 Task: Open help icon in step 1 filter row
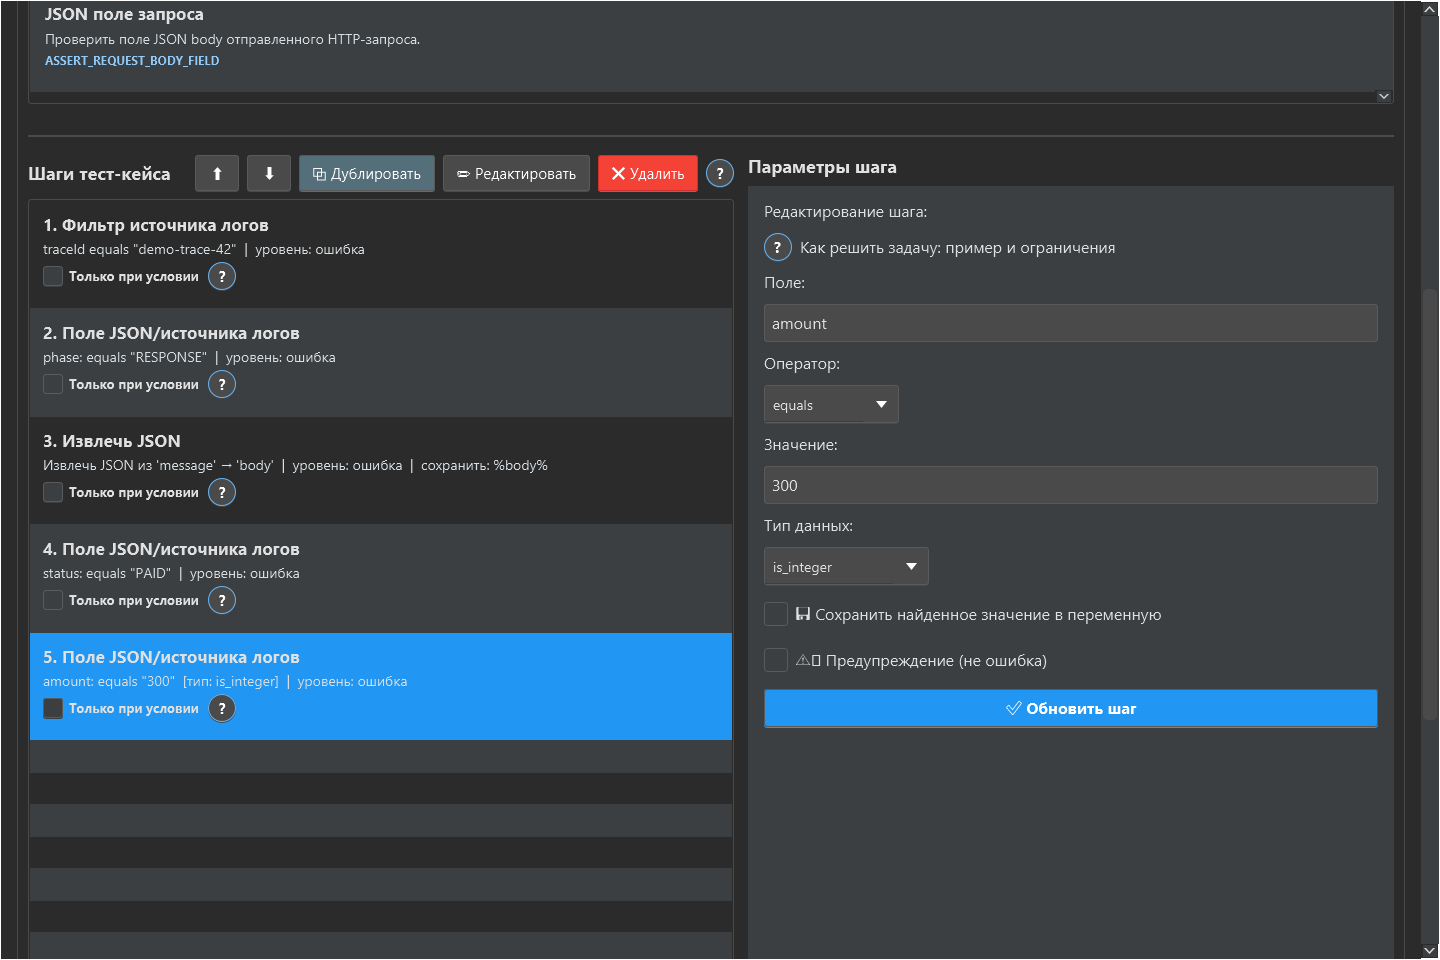(222, 277)
